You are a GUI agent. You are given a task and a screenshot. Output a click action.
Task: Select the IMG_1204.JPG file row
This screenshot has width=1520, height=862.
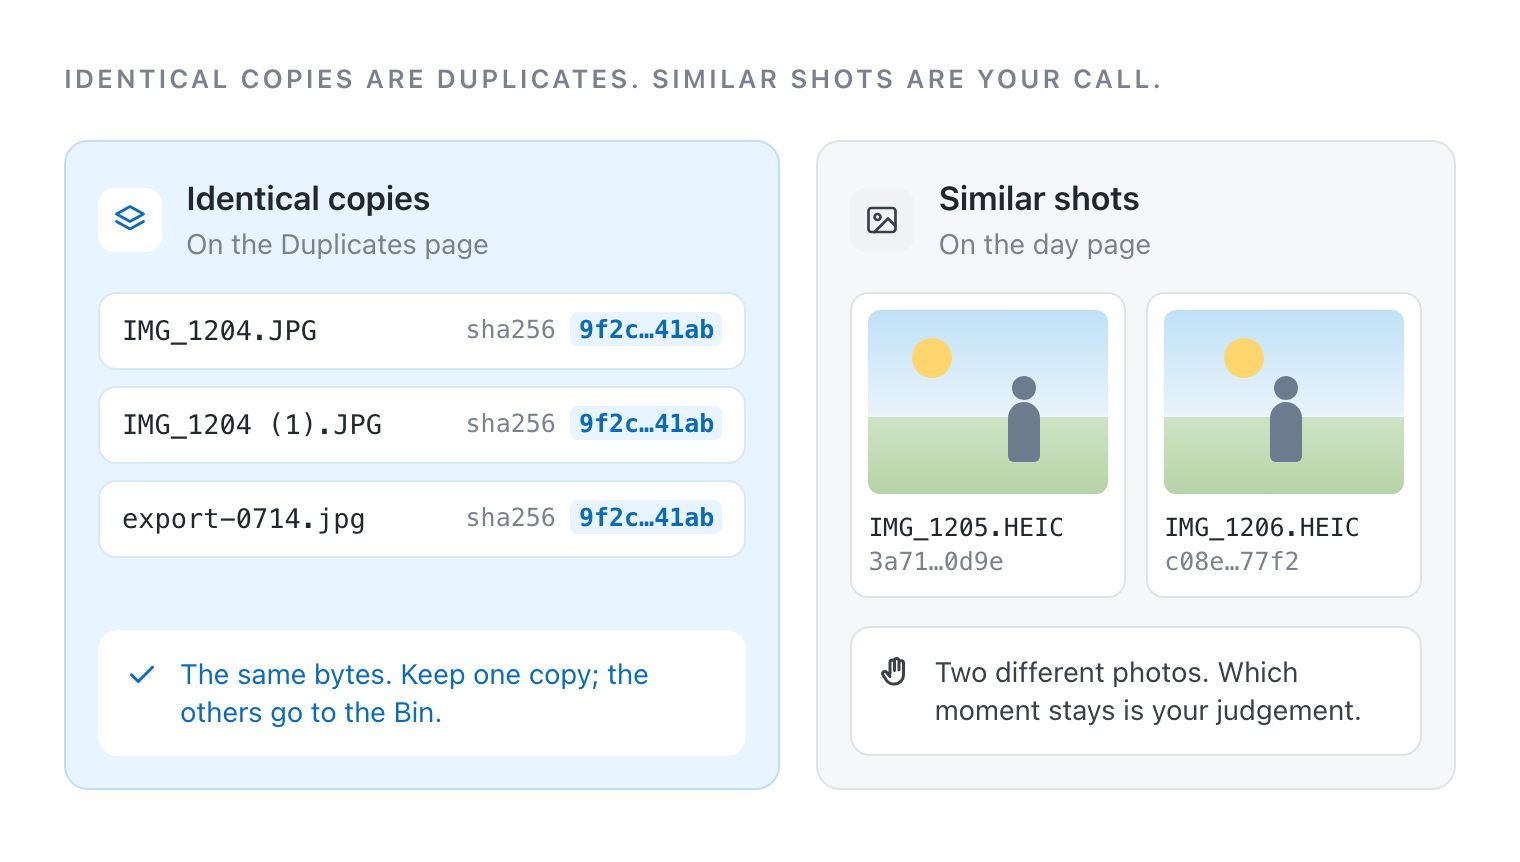pyautogui.click(x=422, y=331)
